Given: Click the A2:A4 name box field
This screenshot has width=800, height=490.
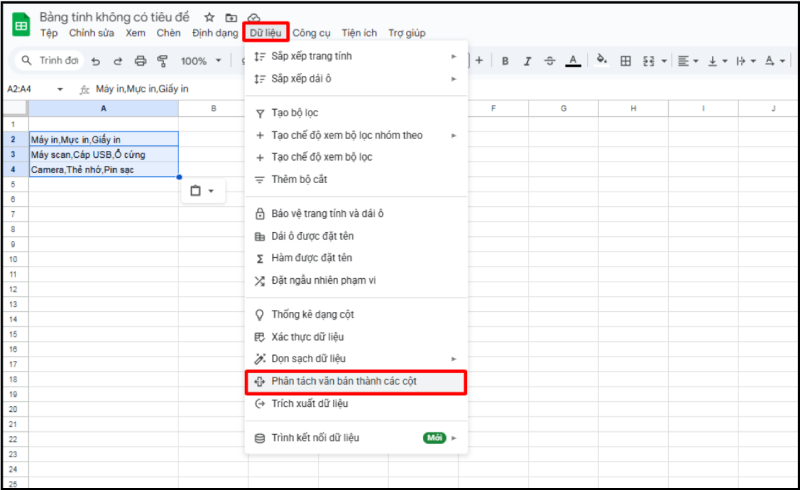Looking at the screenshot, I should pos(30,89).
